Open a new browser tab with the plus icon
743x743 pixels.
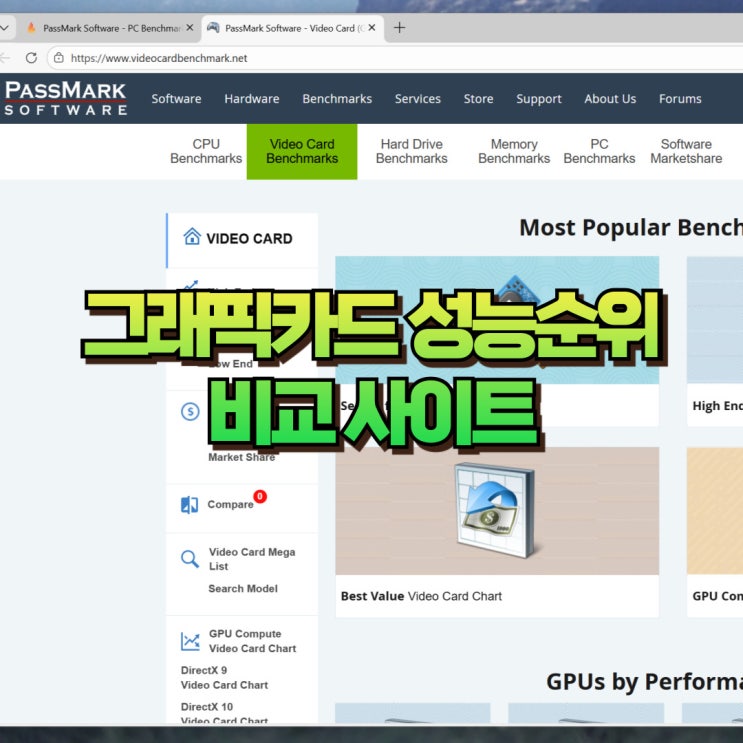coord(399,28)
